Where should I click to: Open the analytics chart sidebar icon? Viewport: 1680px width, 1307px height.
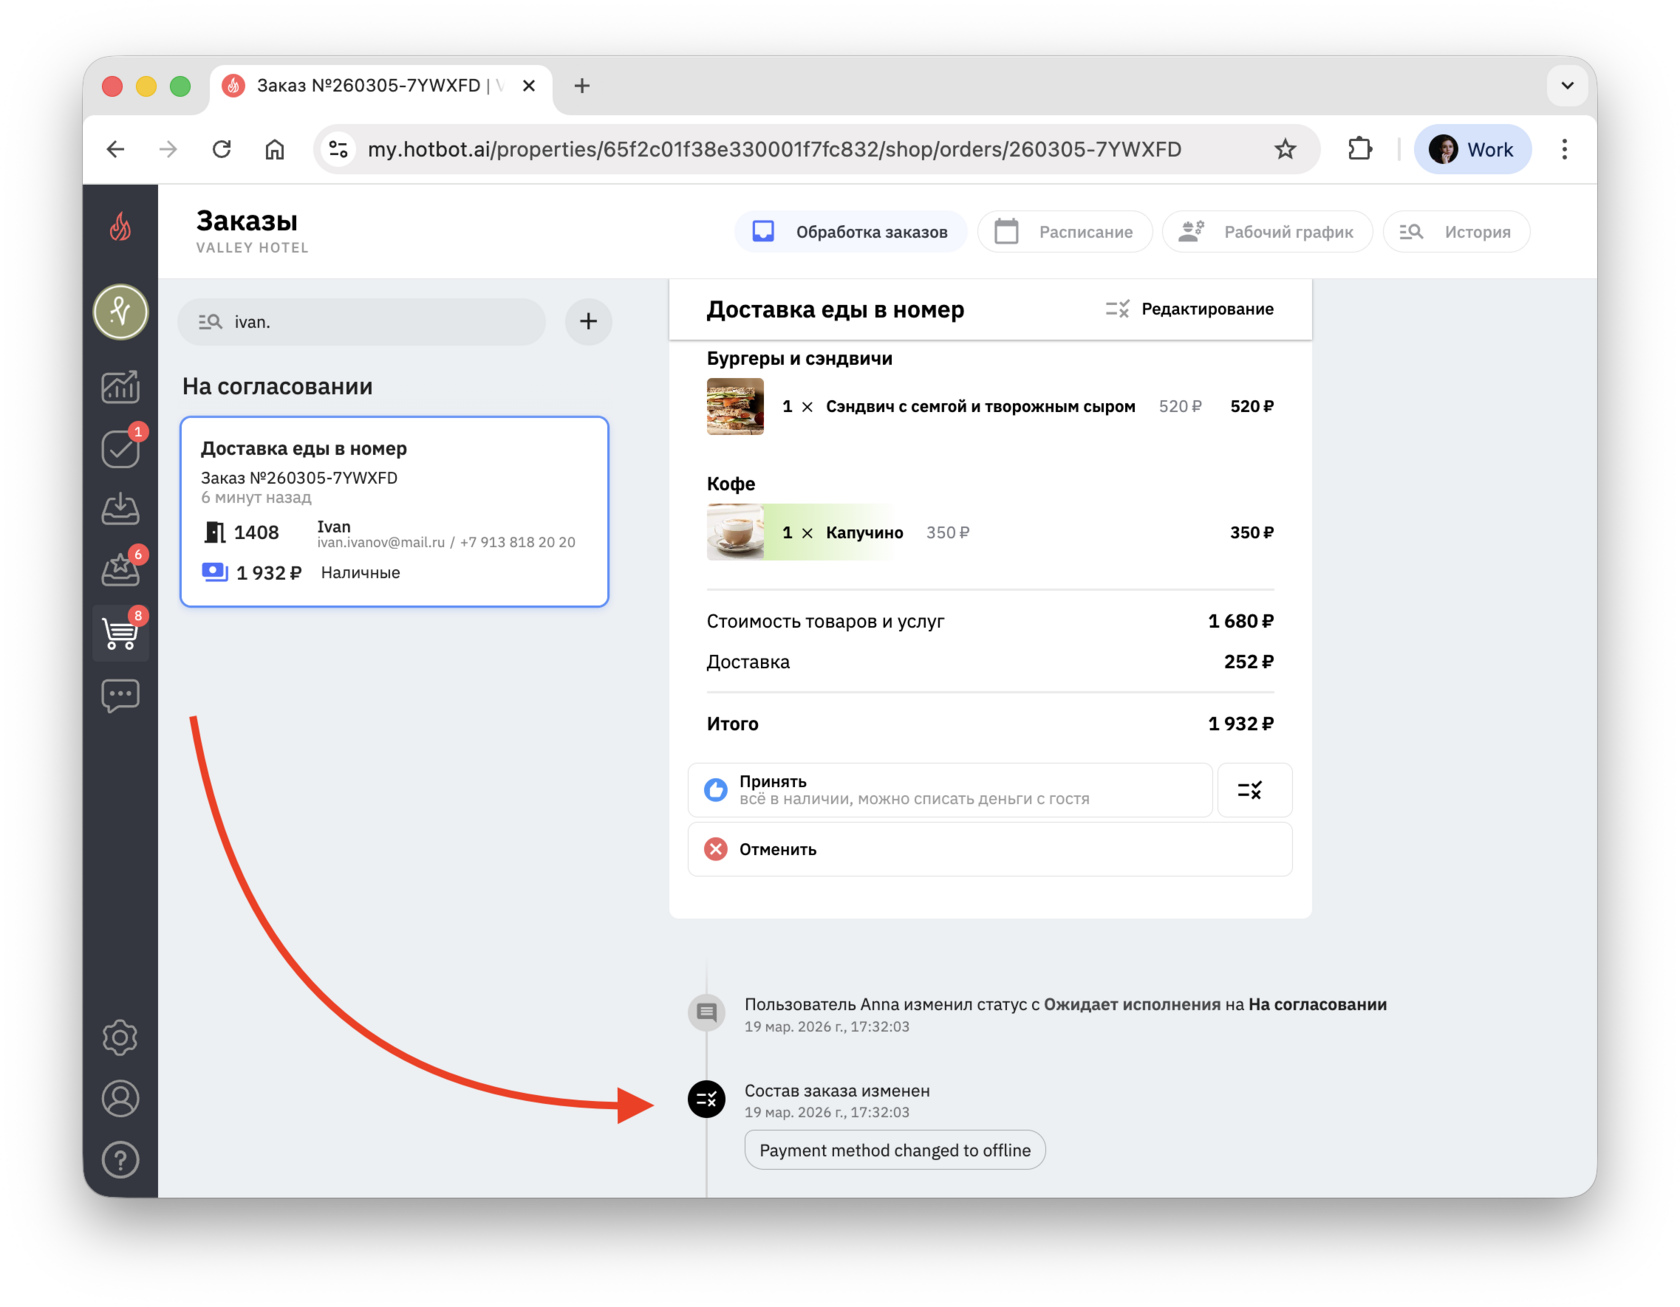coord(121,387)
